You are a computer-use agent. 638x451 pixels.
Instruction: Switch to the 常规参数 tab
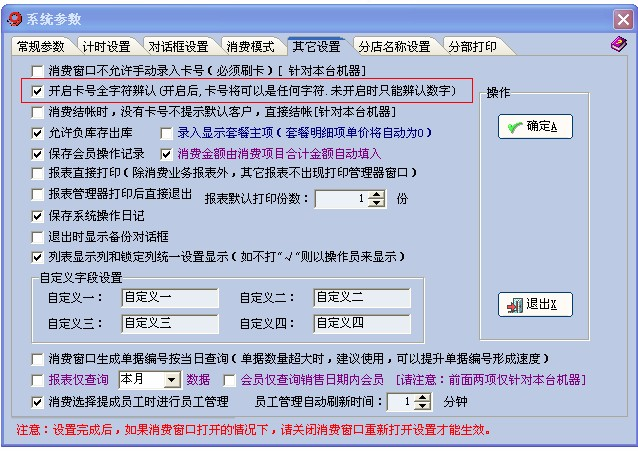pos(41,47)
